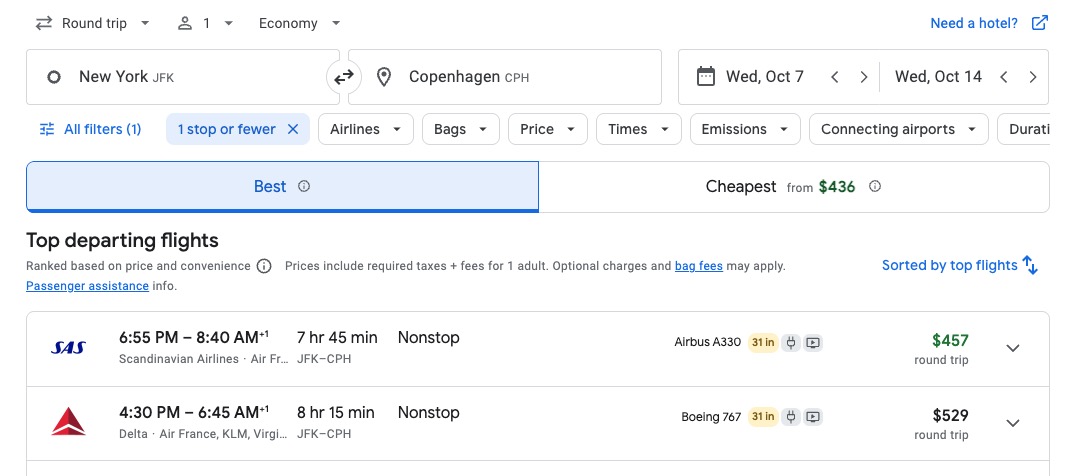1079x476 pixels.
Task: Click video entertainment icon on SAS flight
Action: (813, 342)
